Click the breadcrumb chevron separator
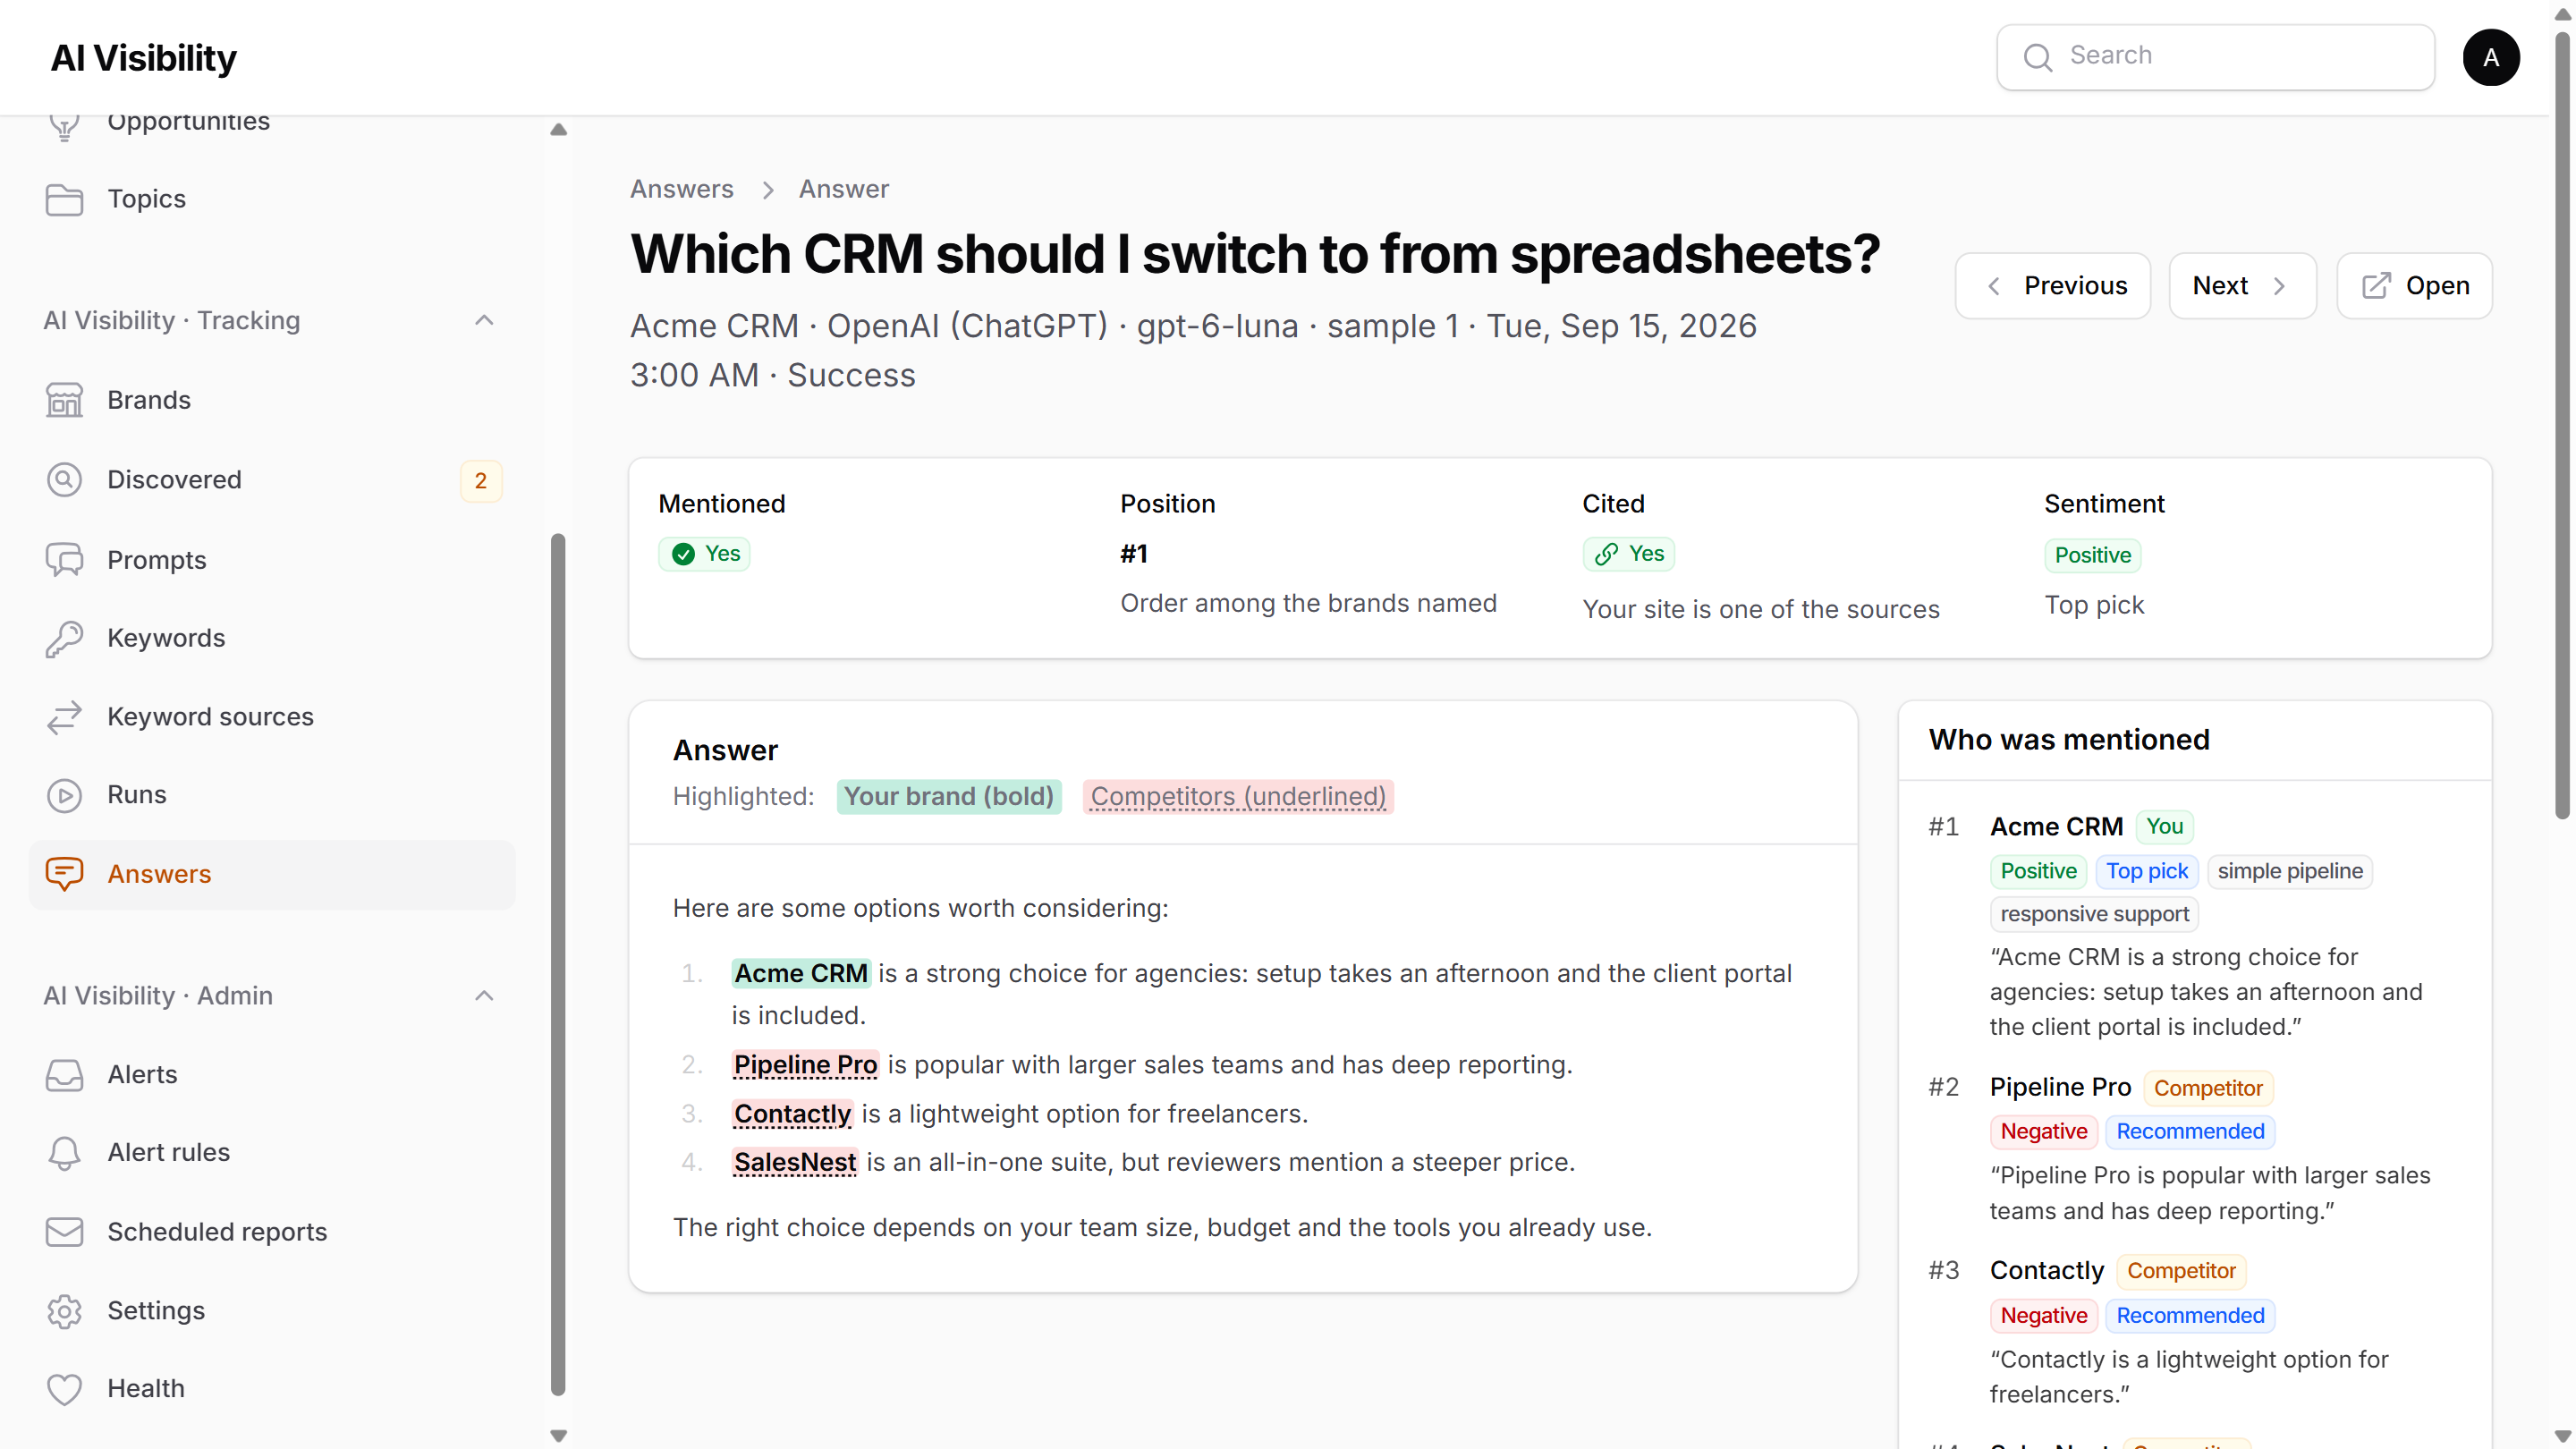Screen dimensions: 2576x1449 (x=767, y=190)
